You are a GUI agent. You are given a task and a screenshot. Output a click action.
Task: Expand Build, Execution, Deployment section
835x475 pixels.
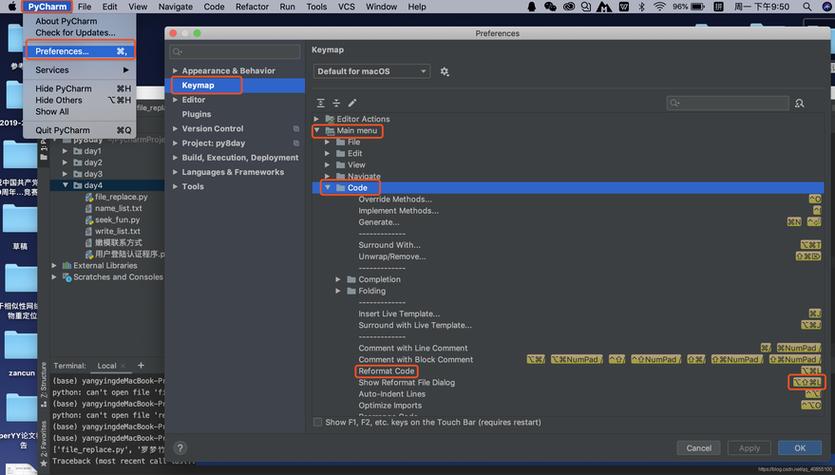tap(175, 158)
